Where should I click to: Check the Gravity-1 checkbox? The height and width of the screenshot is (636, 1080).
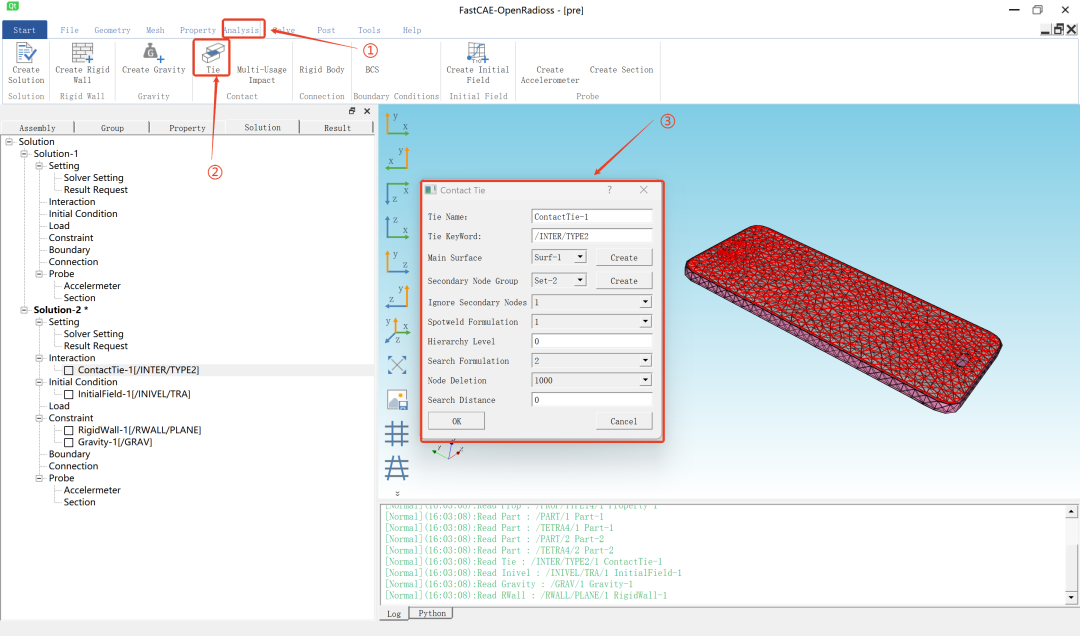pos(69,442)
